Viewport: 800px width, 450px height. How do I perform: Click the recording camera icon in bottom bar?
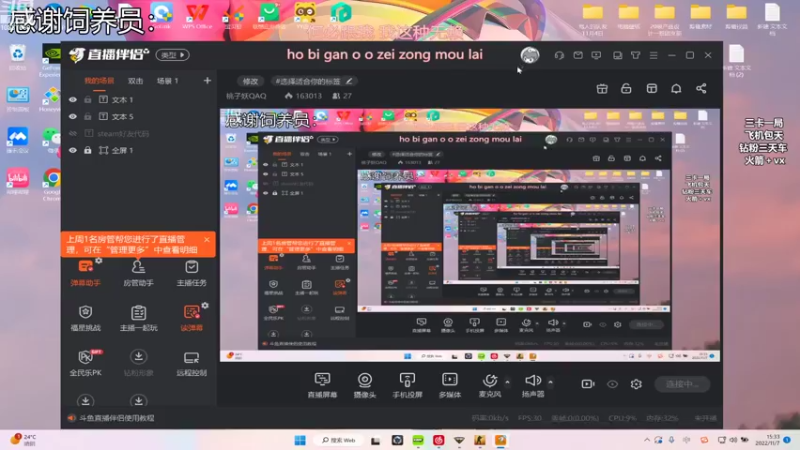588,384
